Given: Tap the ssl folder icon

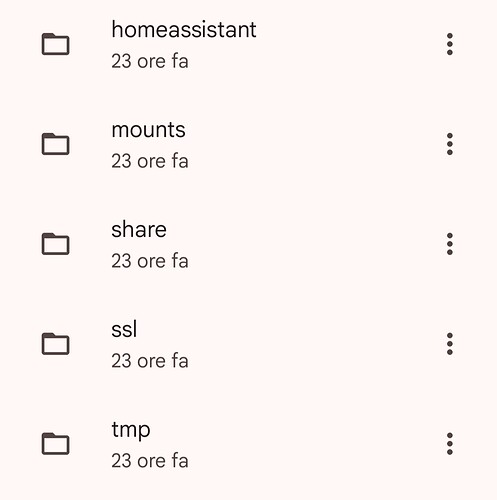Looking at the screenshot, I should [55, 344].
